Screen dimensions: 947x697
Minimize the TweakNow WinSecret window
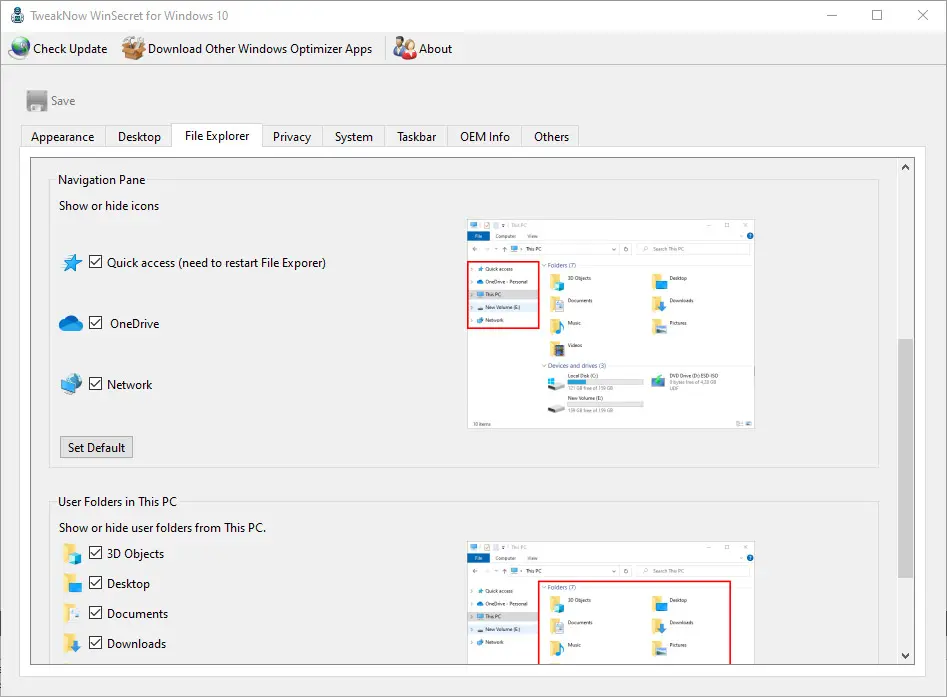coord(832,15)
